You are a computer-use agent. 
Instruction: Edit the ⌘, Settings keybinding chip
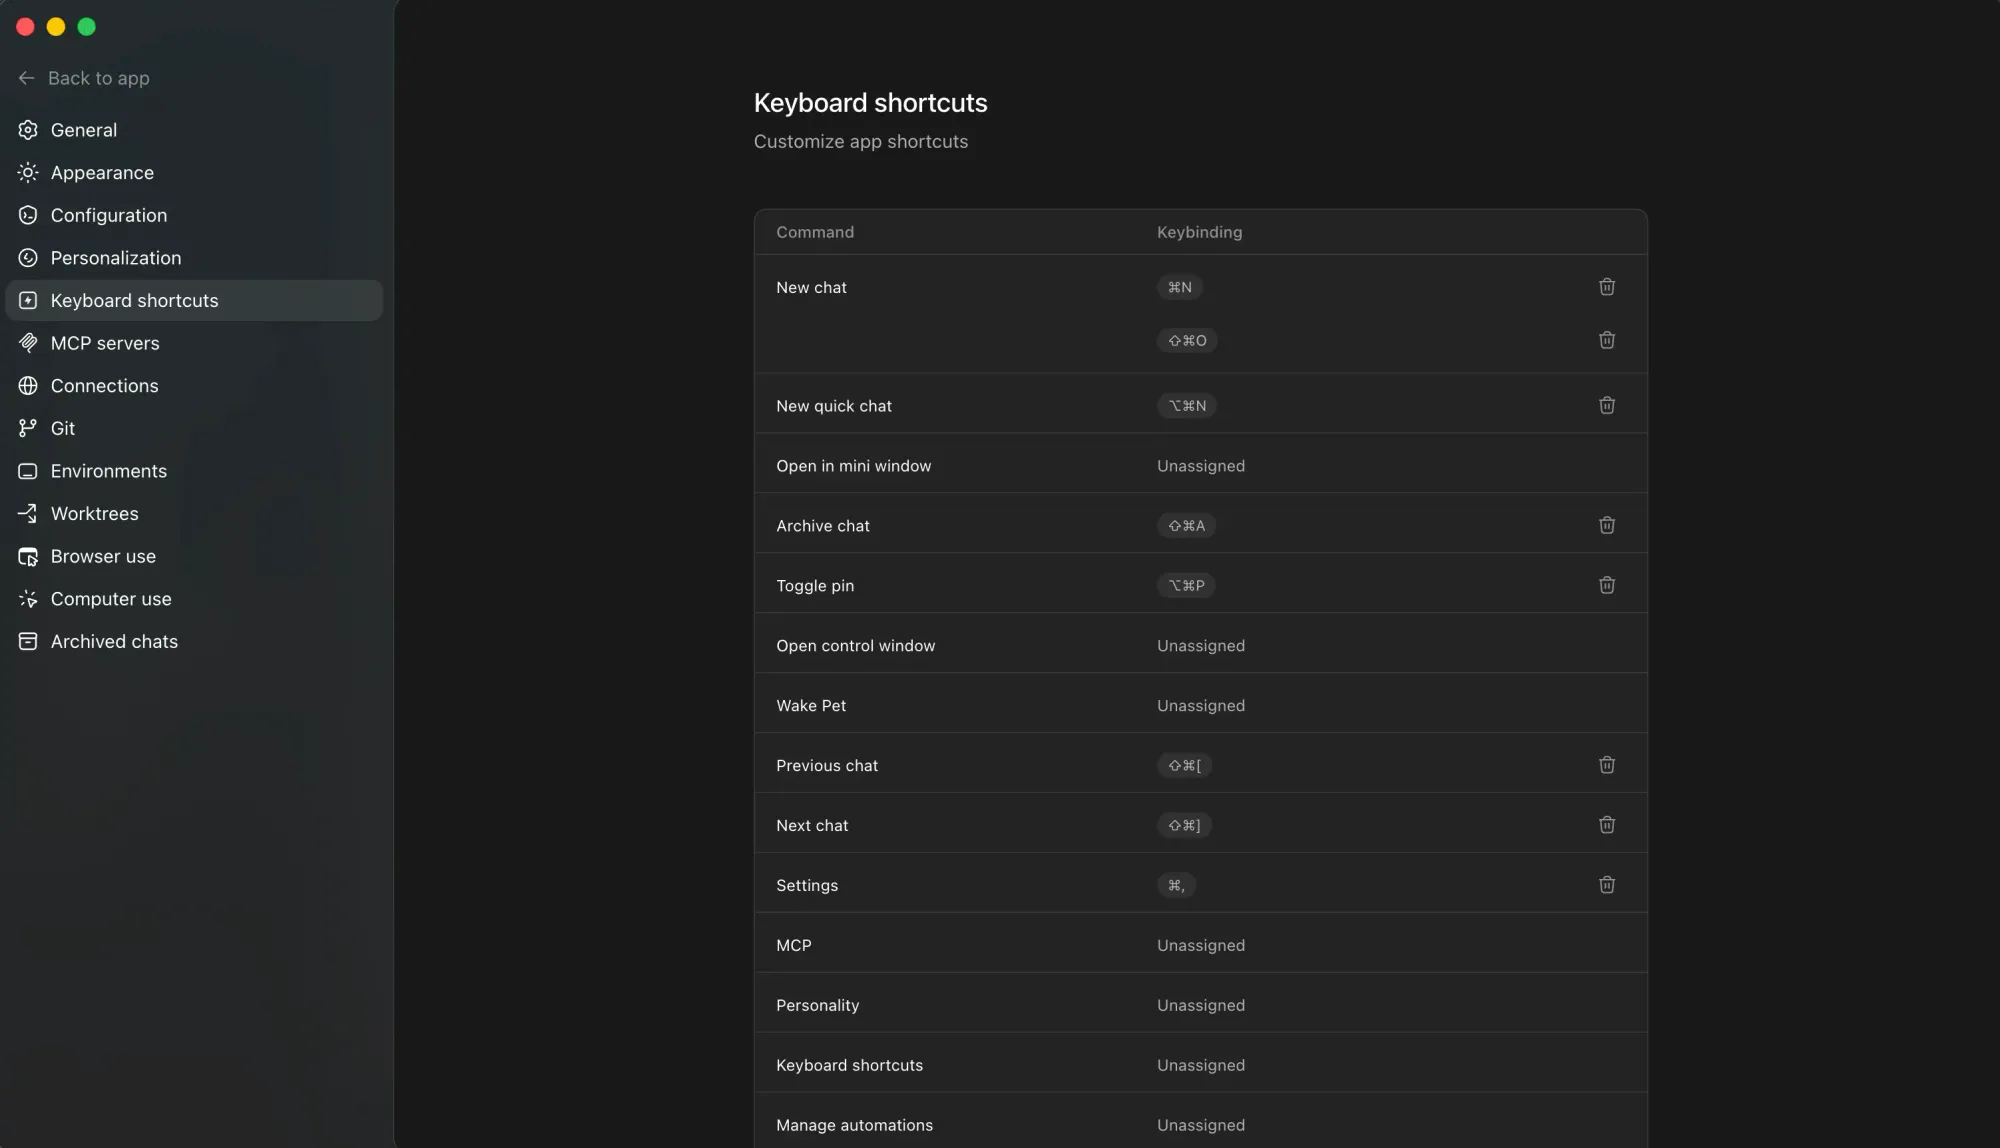coord(1176,885)
